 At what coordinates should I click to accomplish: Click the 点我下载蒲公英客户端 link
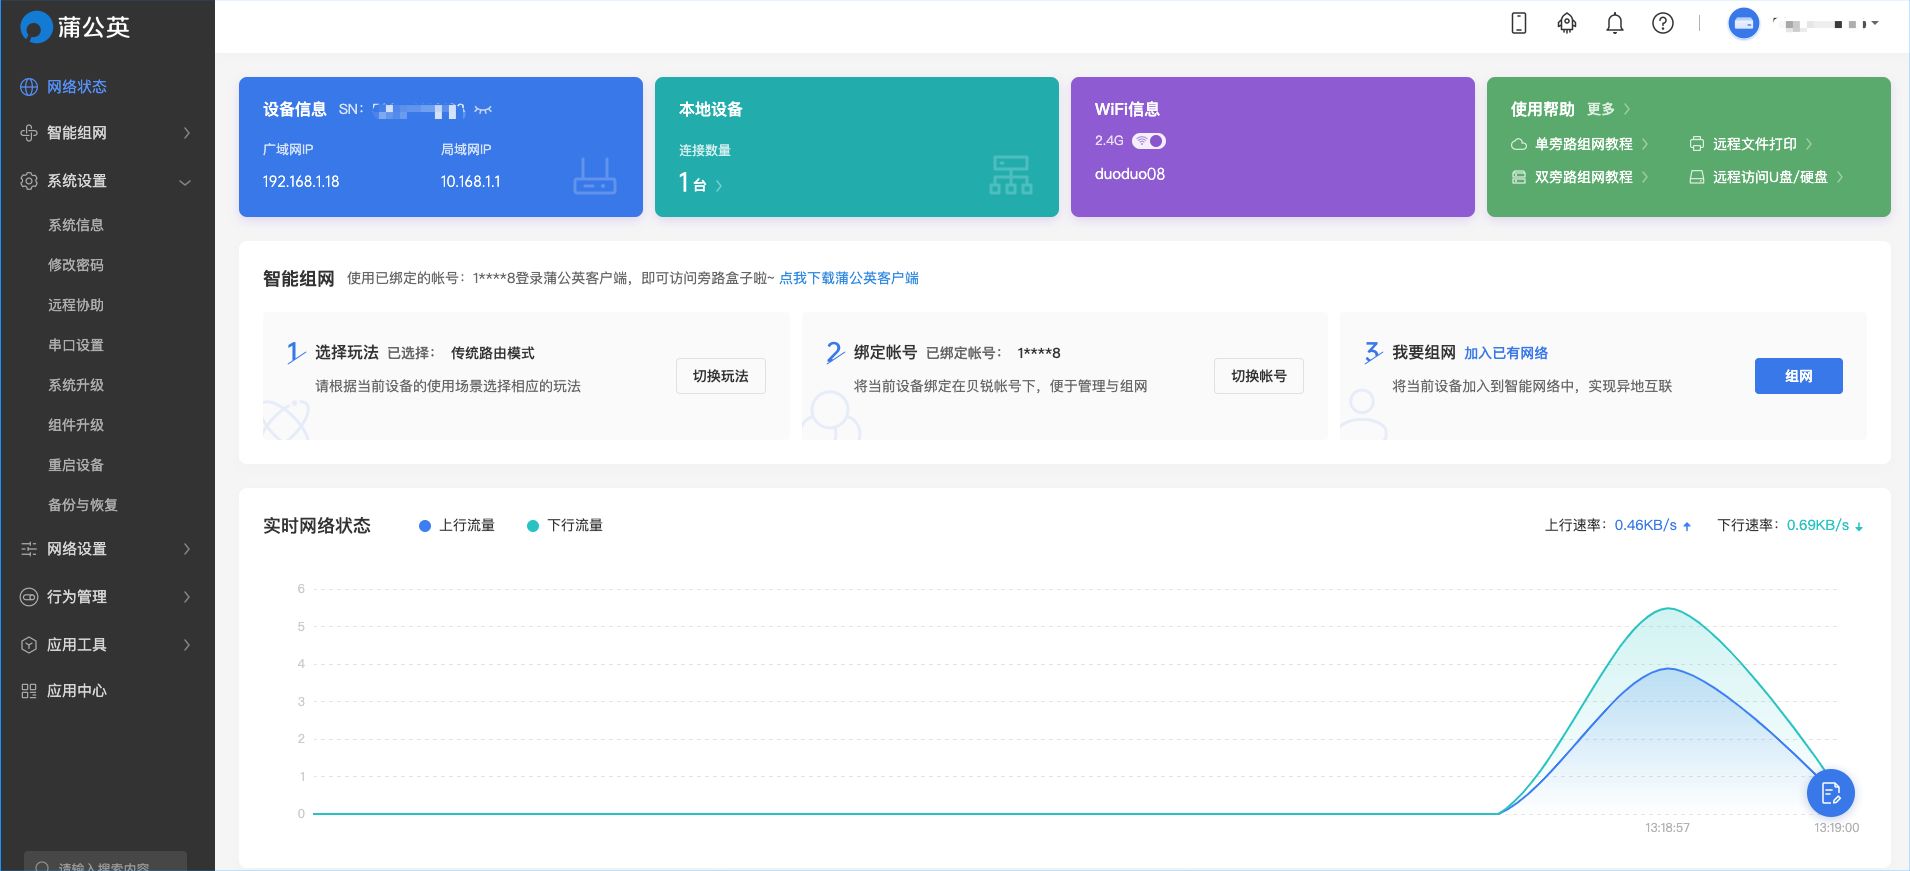point(848,278)
